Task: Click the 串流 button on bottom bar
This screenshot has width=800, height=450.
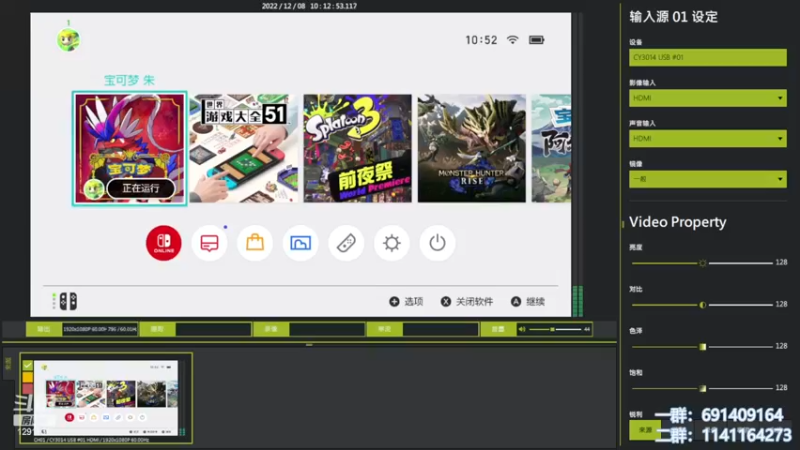Action: point(384,330)
